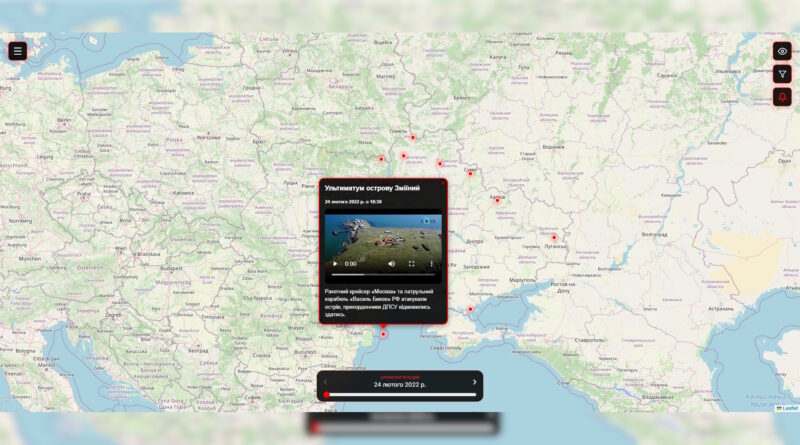Select the marker south of Запоріжжя
This screenshot has width=800, height=445.
(x=470, y=309)
